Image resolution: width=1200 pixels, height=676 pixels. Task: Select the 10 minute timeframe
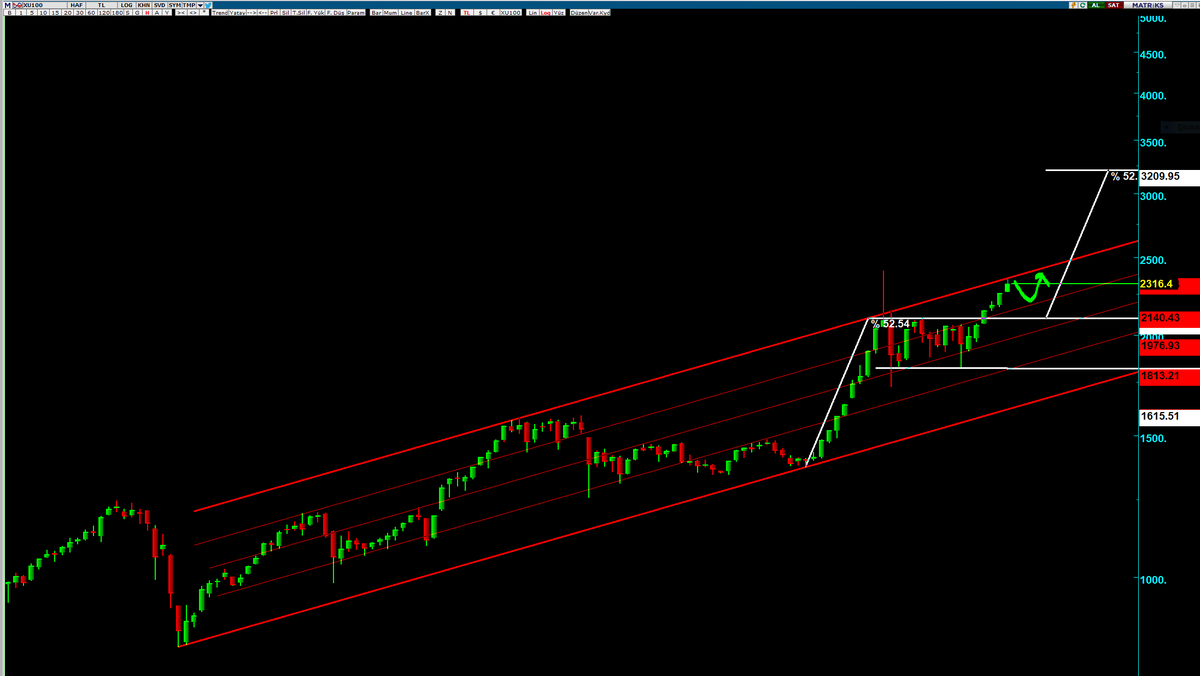click(x=43, y=12)
